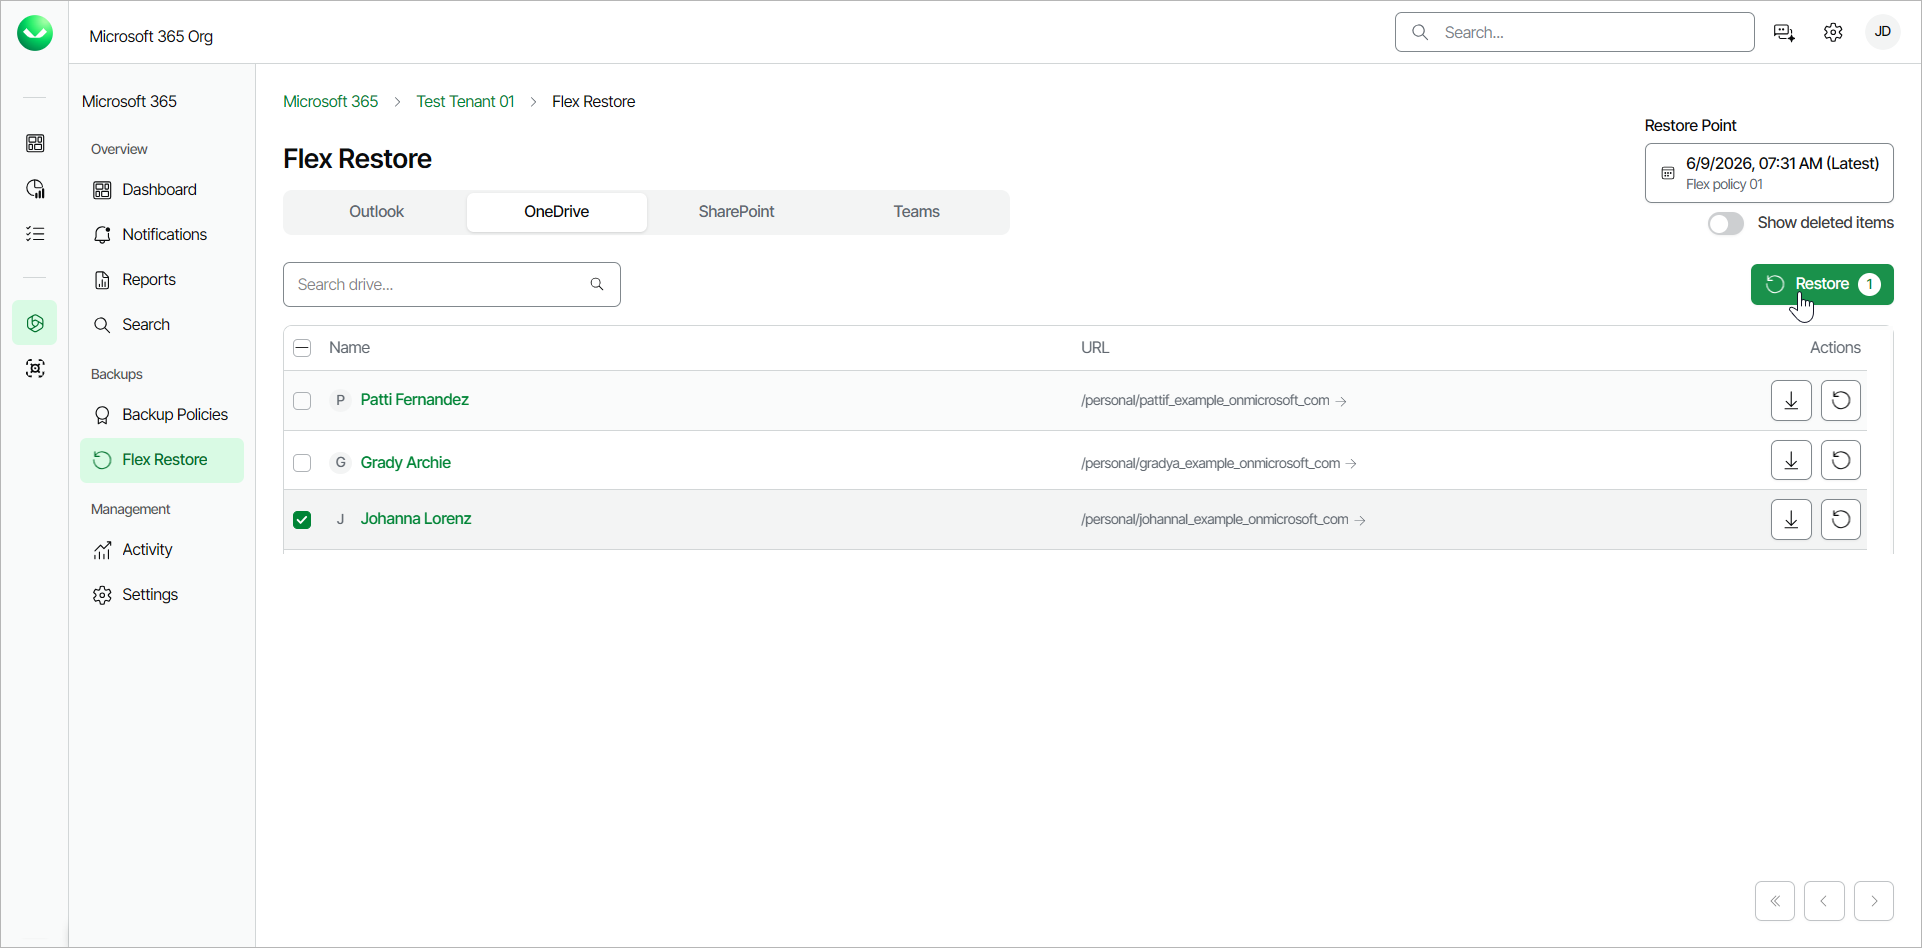
Task: Click the Microsoft 365 Org title
Action: (151, 36)
